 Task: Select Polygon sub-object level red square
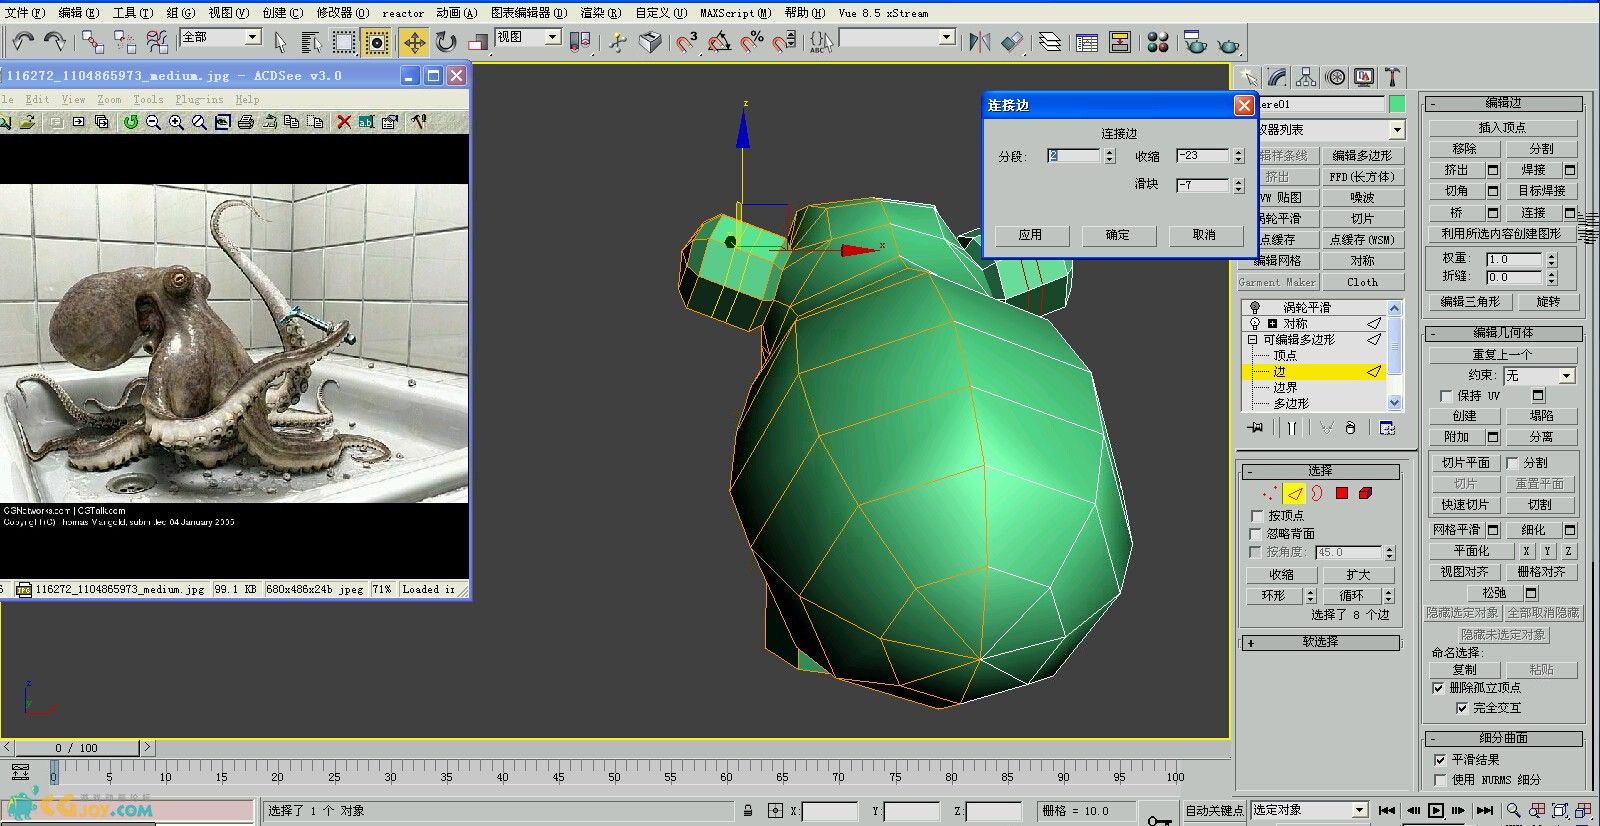pyautogui.click(x=1342, y=493)
